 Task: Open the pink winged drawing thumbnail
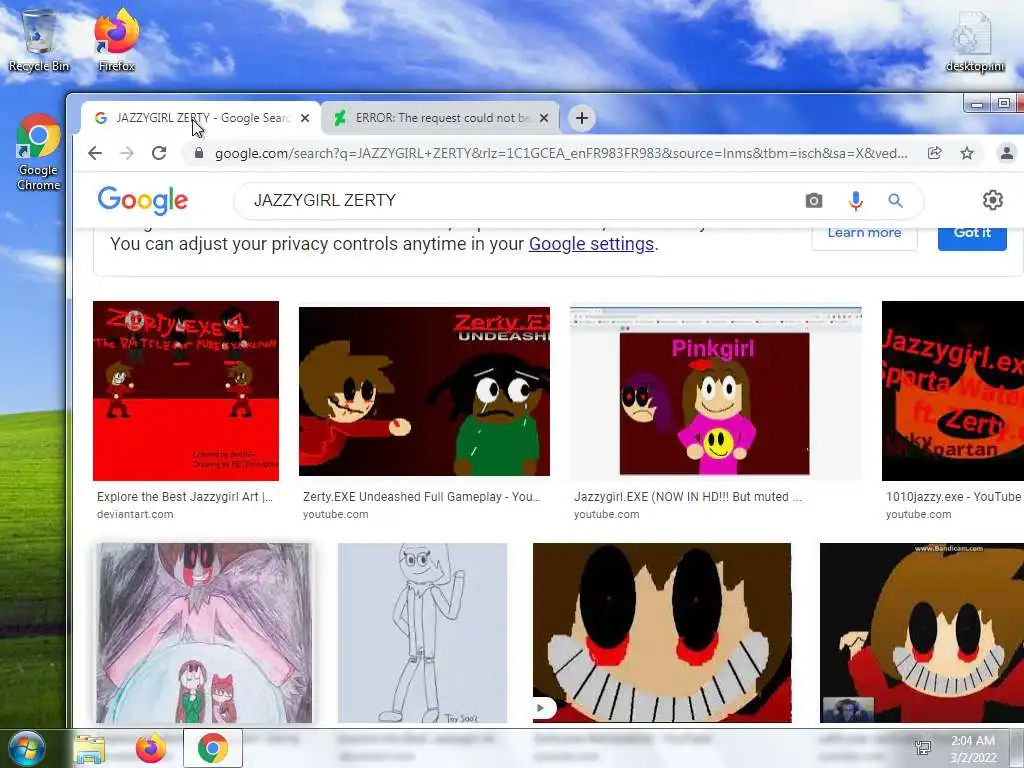[204, 633]
